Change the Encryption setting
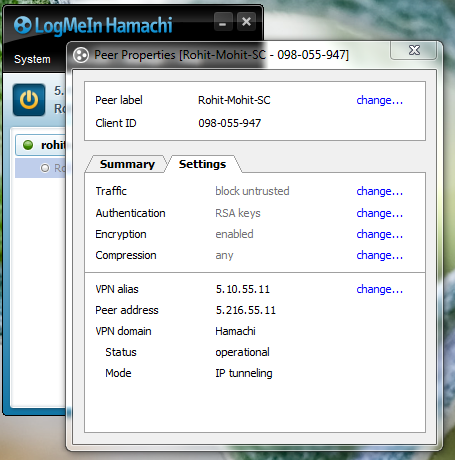The image size is (455, 460). [x=380, y=234]
